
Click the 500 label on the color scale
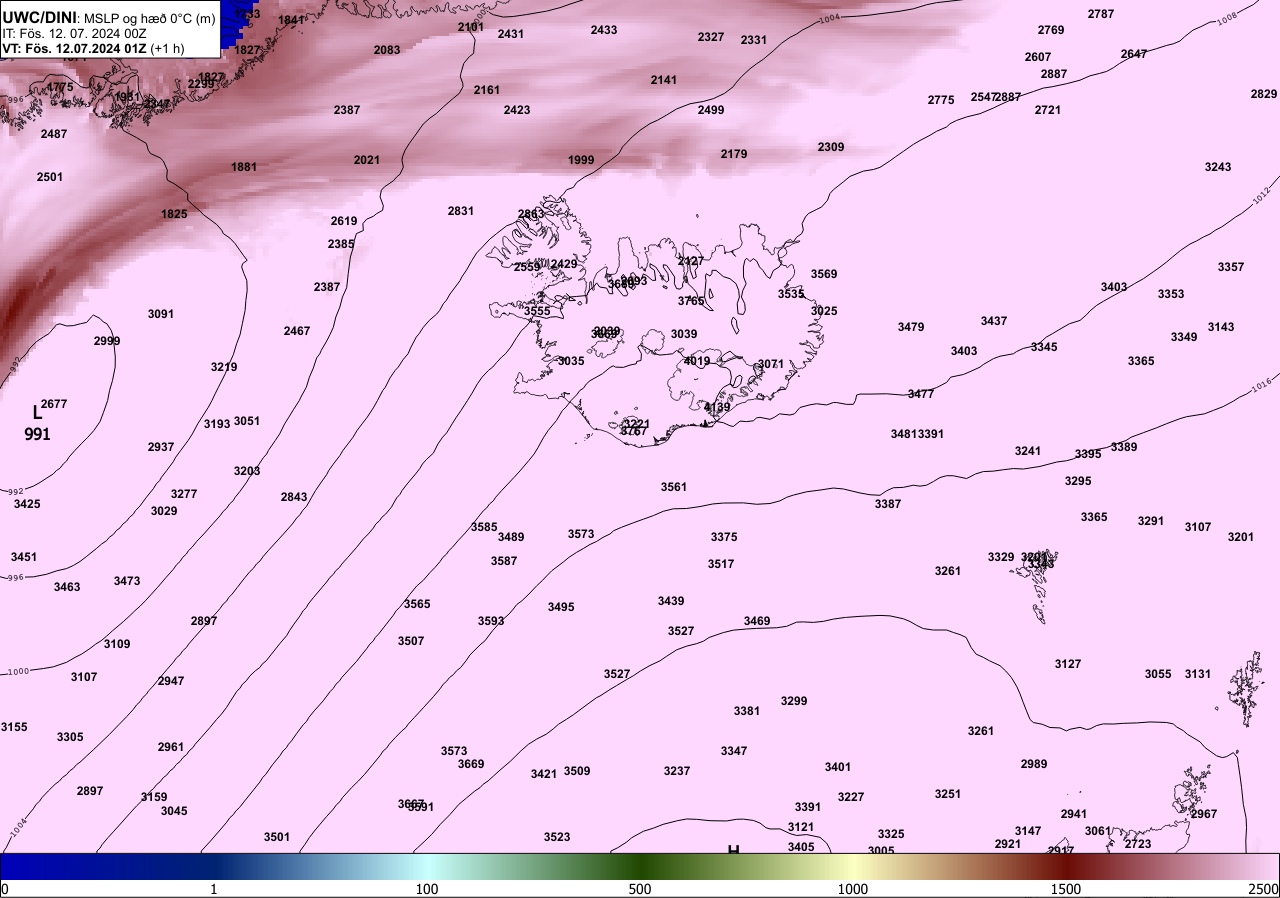[640, 889]
